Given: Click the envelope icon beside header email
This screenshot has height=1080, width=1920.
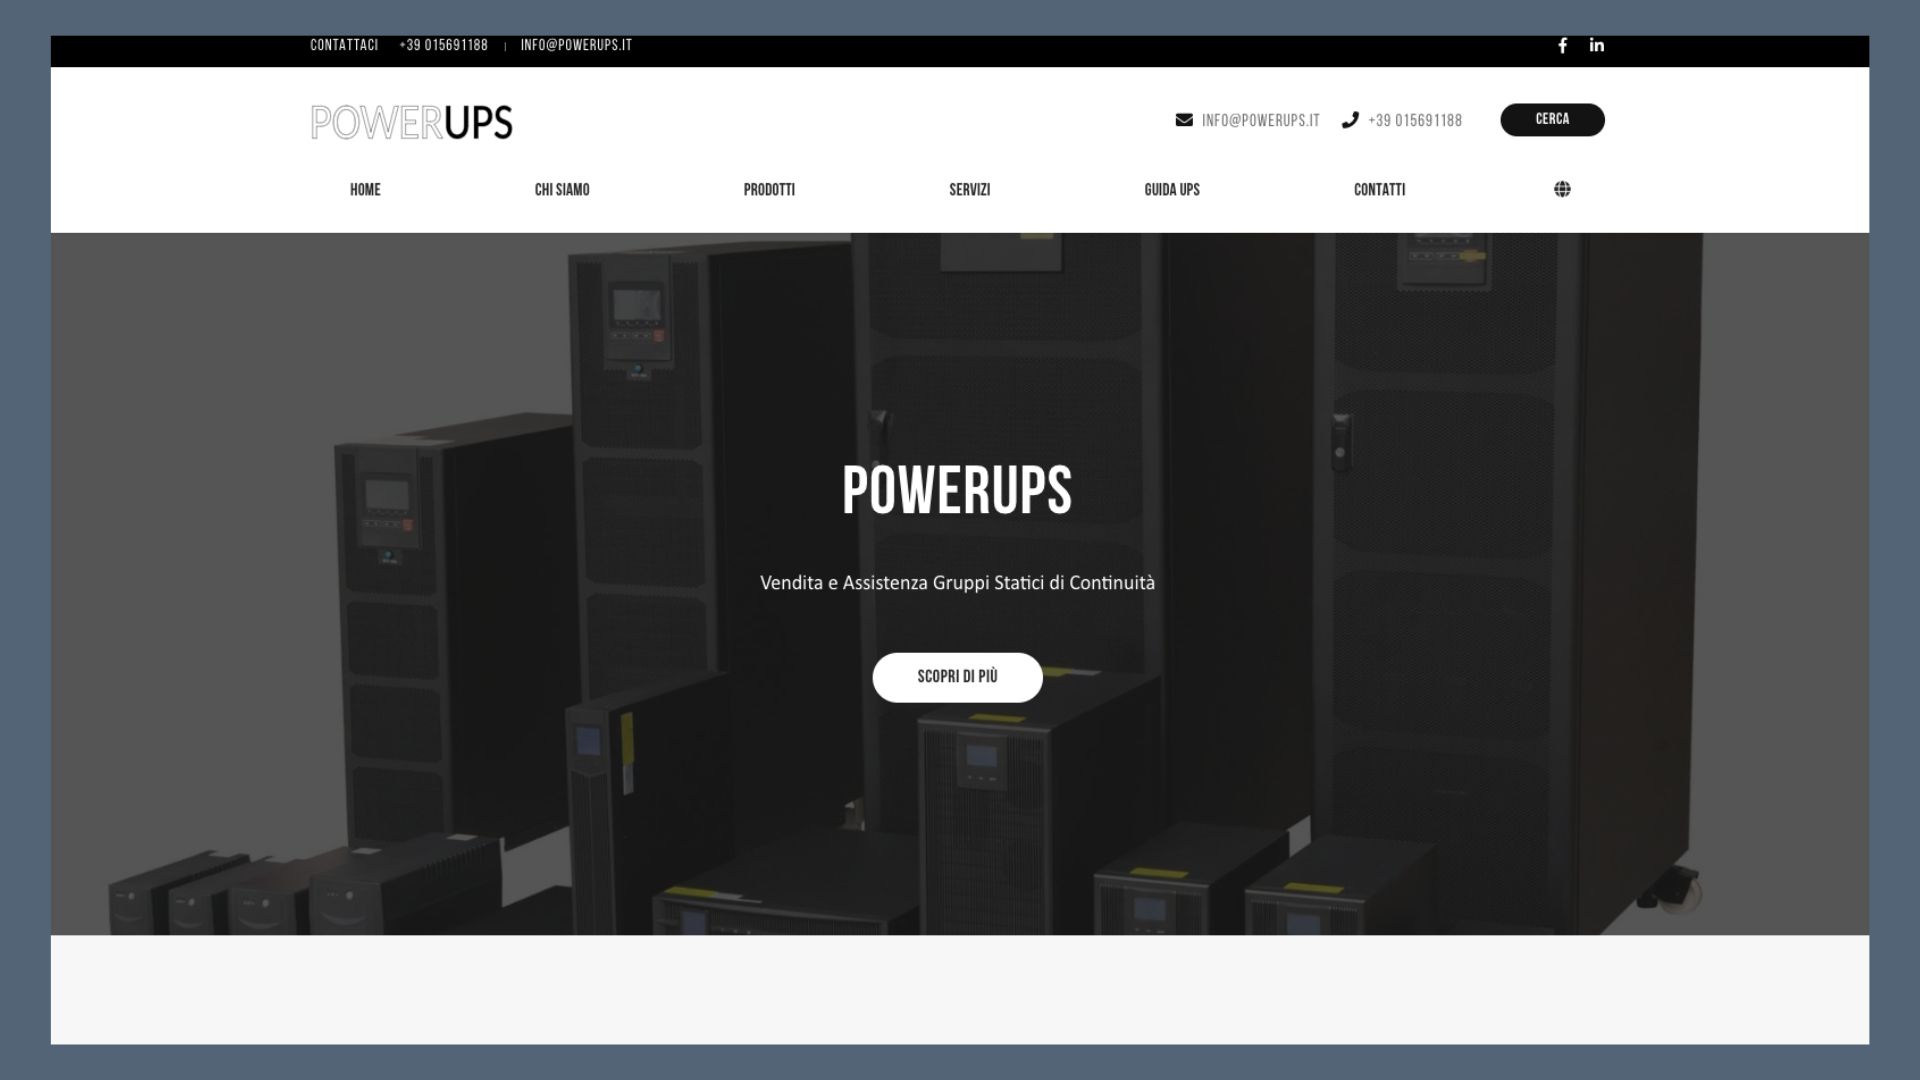Looking at the screenshot, I should click(1184, 120).
